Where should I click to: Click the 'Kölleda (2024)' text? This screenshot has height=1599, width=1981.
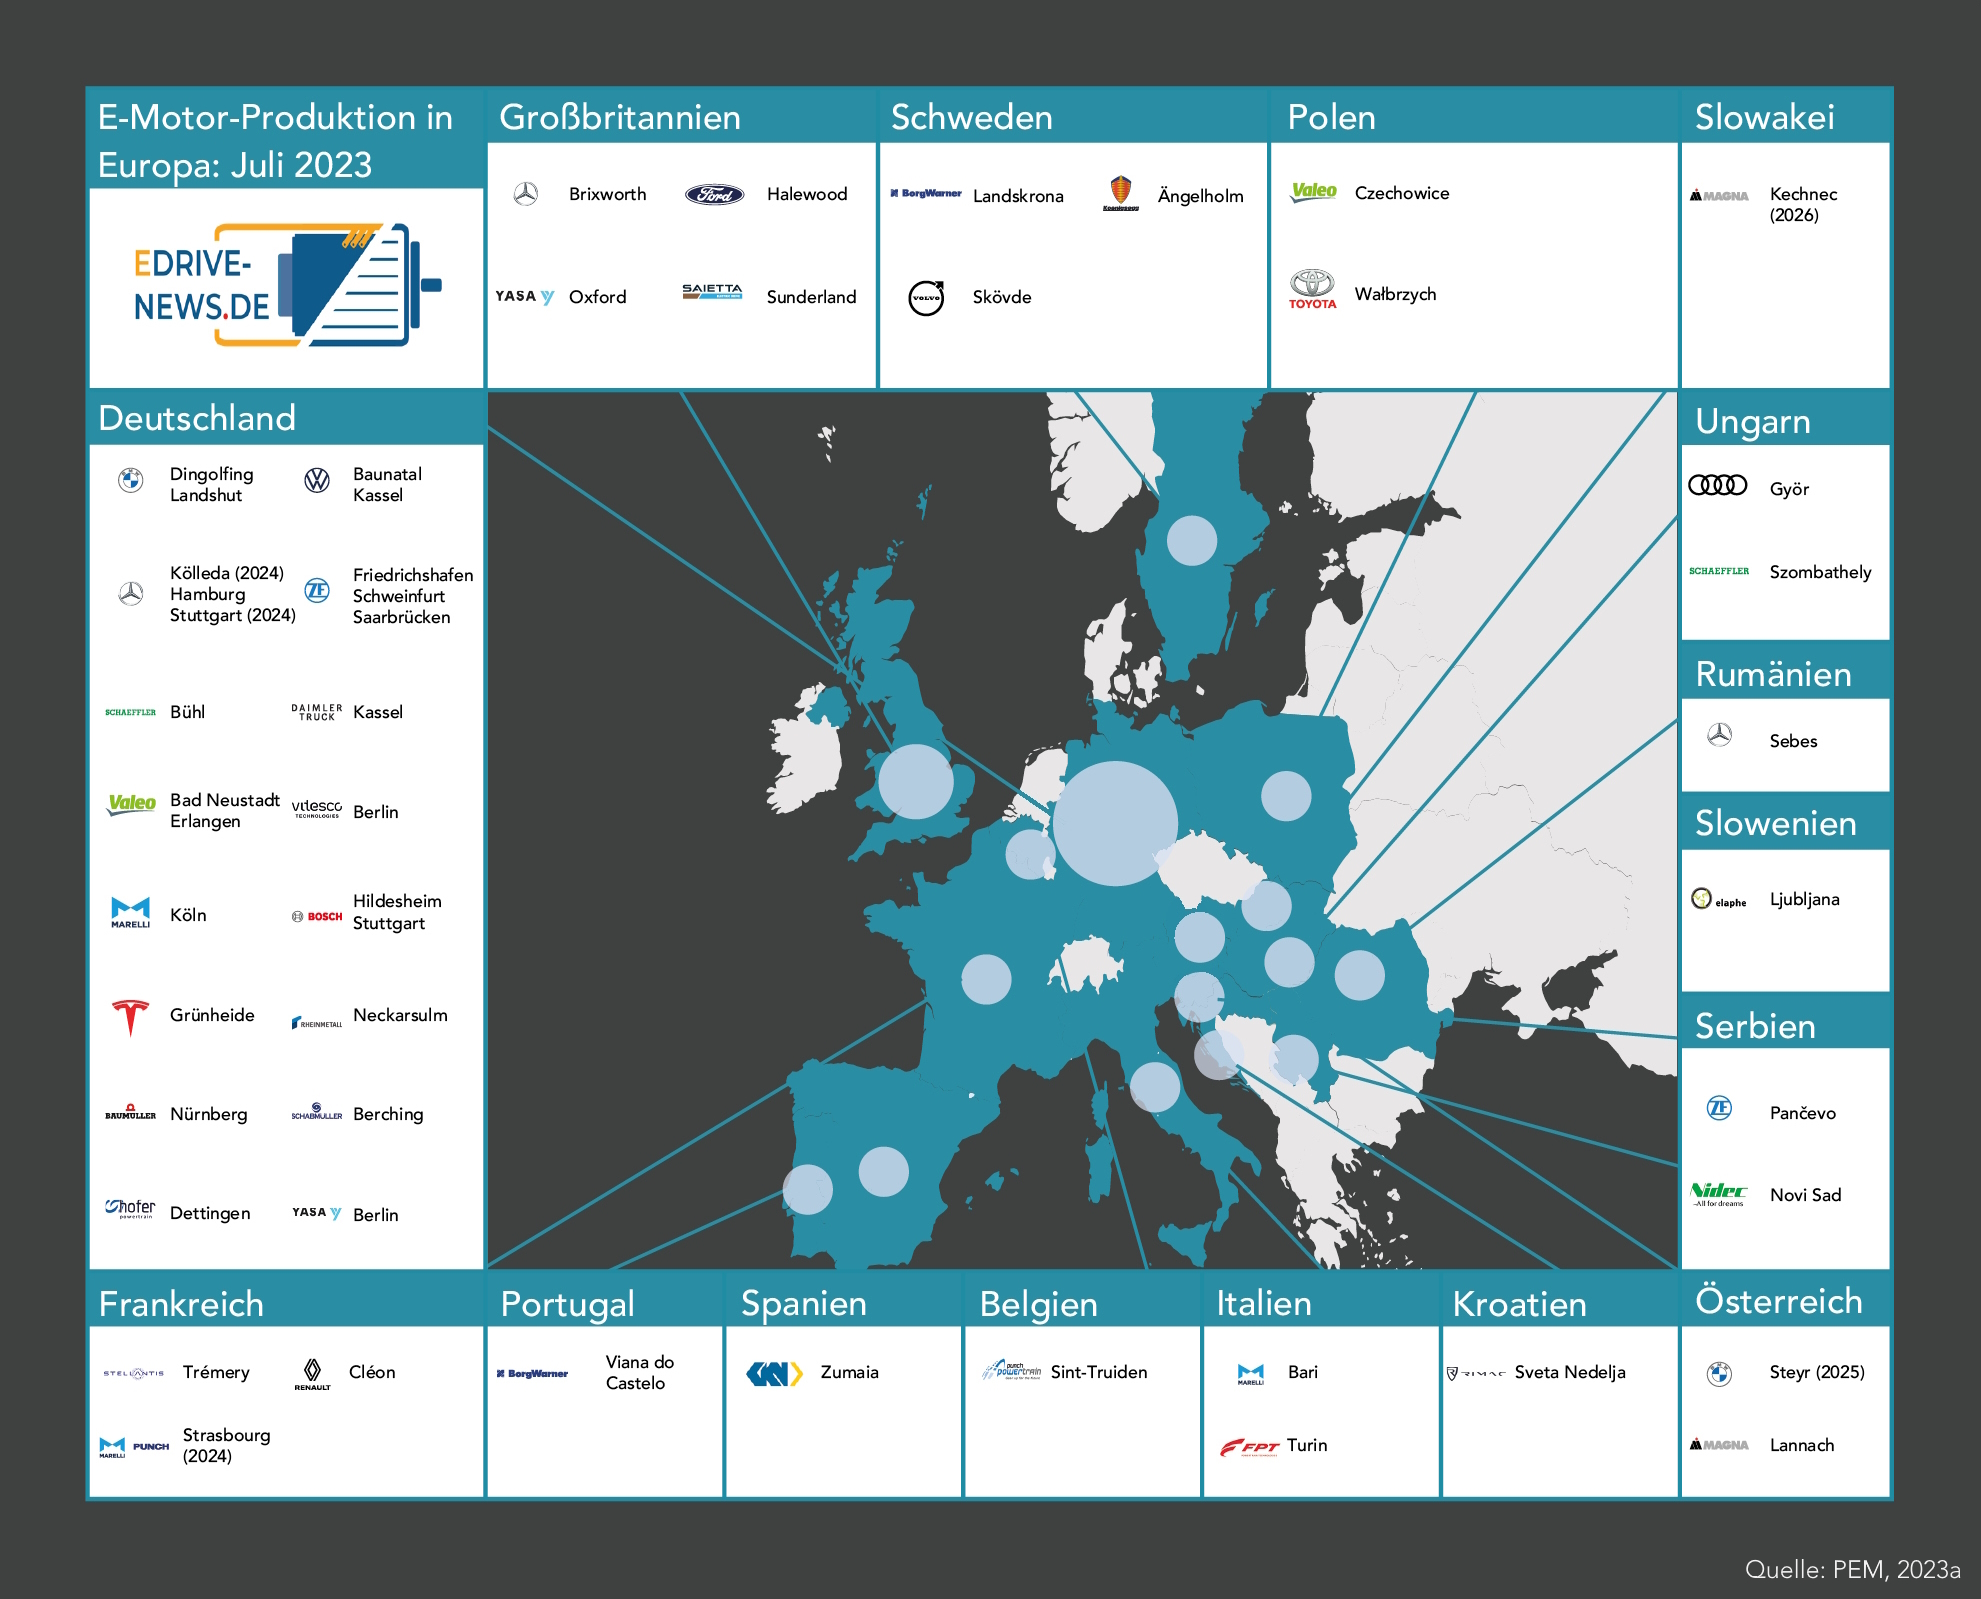click(227, 573)
